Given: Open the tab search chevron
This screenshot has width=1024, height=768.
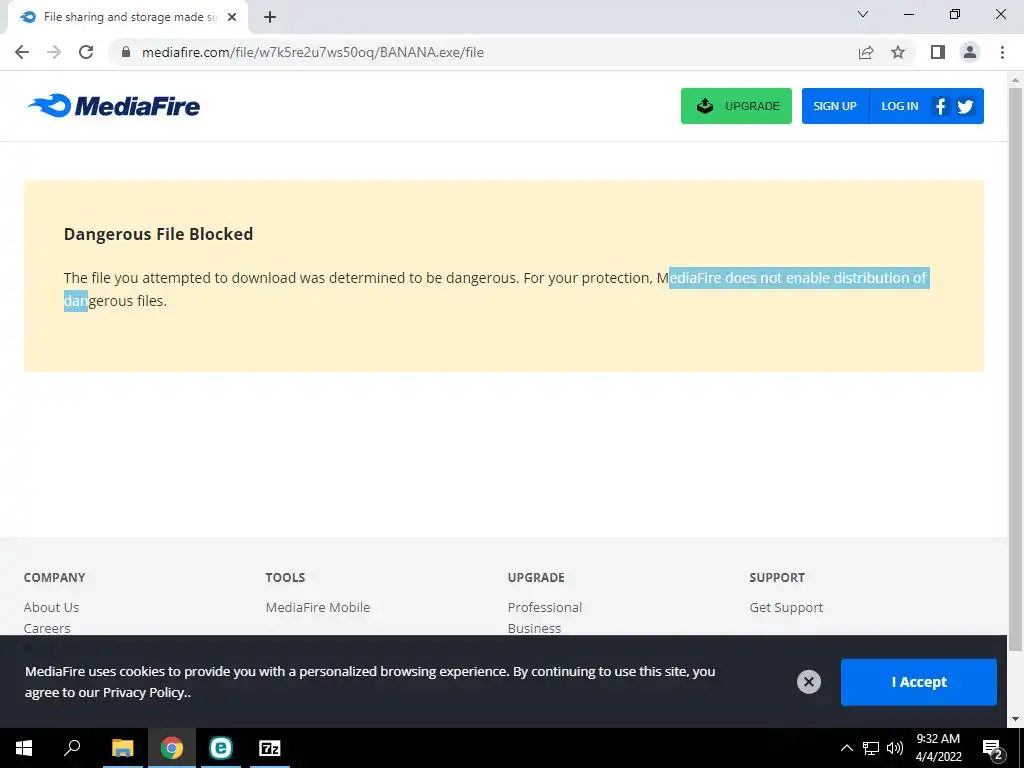Looking at the screenshot, I should (x=863, y=14).
